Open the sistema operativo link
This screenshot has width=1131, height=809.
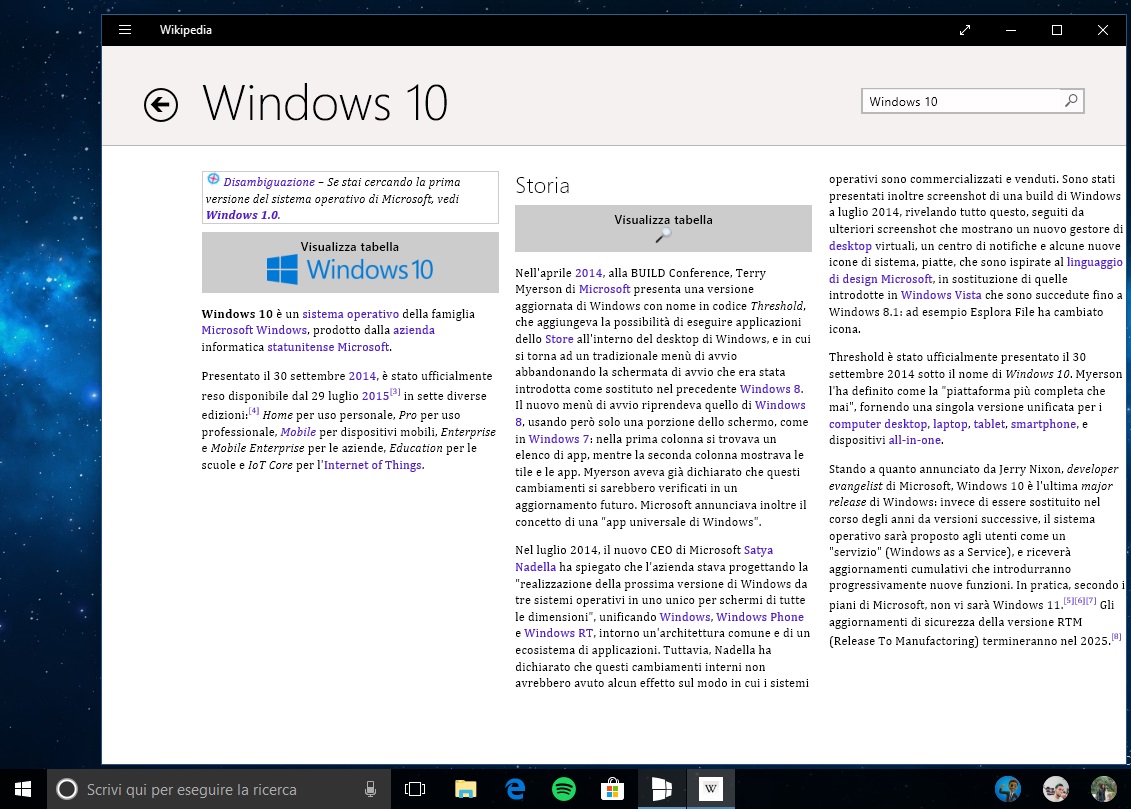point(350,314)
